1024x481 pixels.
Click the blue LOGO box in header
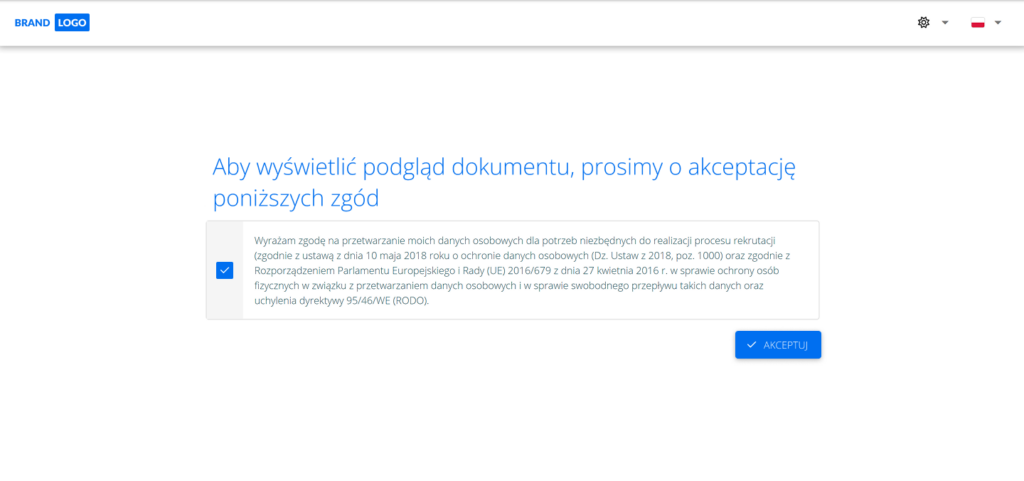click(x=72, y=22)
